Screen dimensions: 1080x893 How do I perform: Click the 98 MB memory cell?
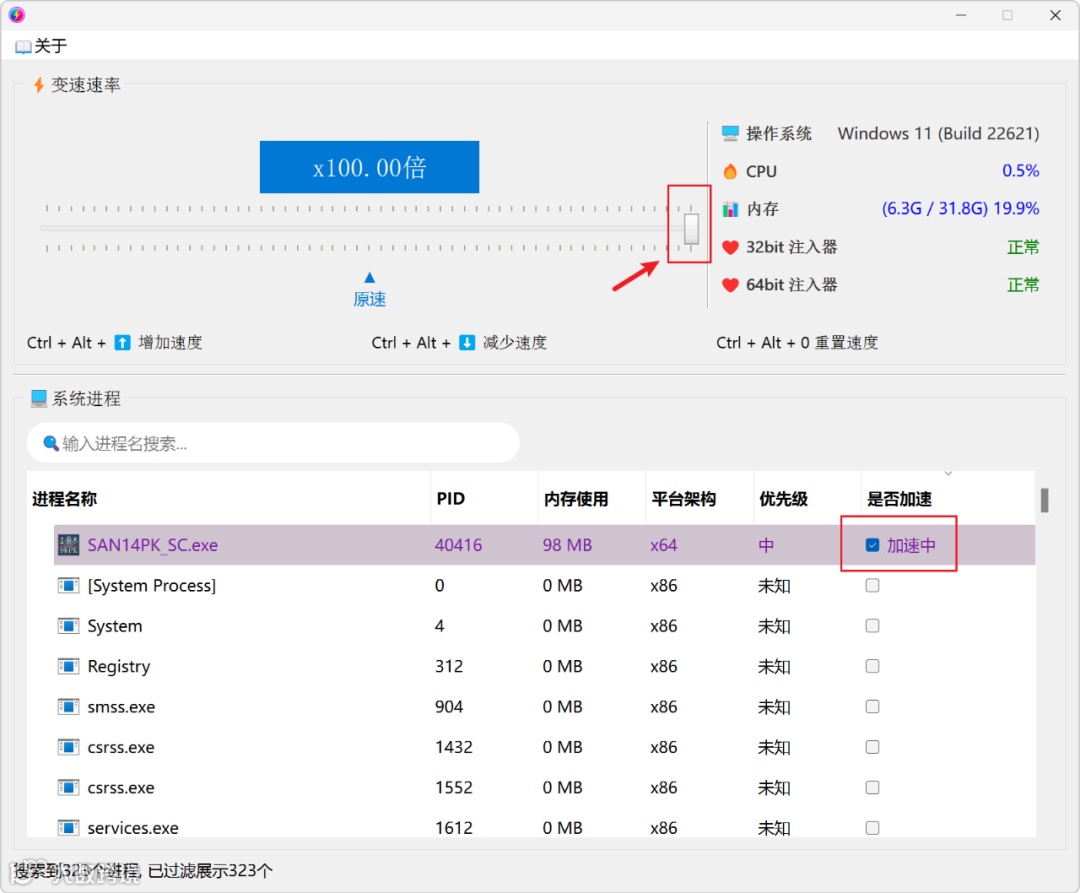click(567, 545)
